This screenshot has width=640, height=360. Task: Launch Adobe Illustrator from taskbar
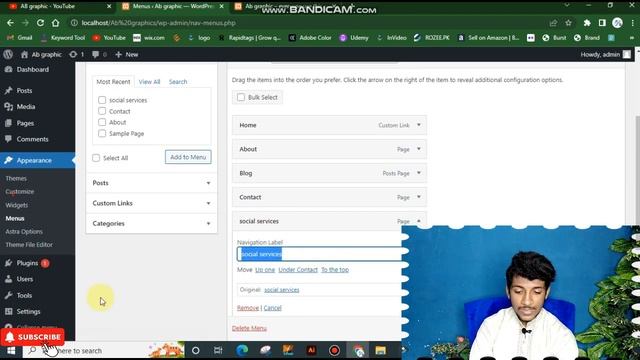(311, 350)
